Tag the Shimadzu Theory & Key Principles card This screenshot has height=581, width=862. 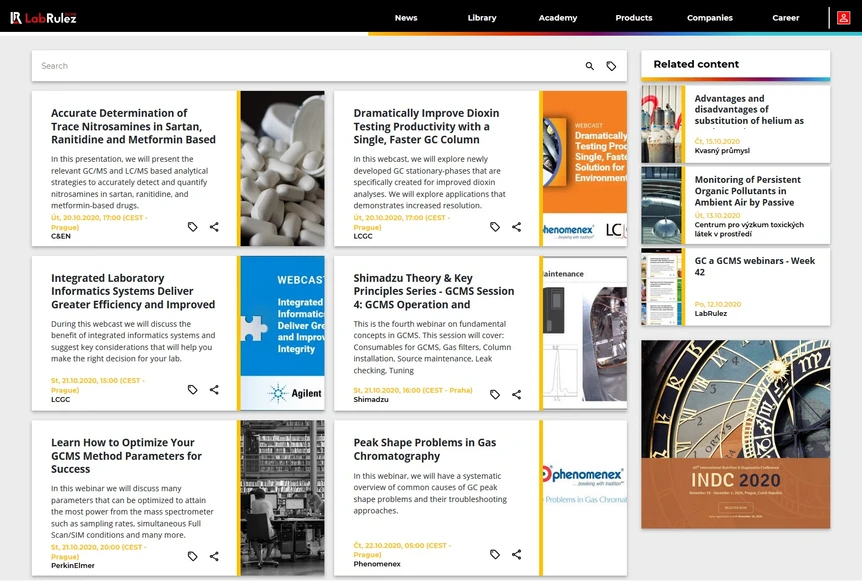(495, 394)
